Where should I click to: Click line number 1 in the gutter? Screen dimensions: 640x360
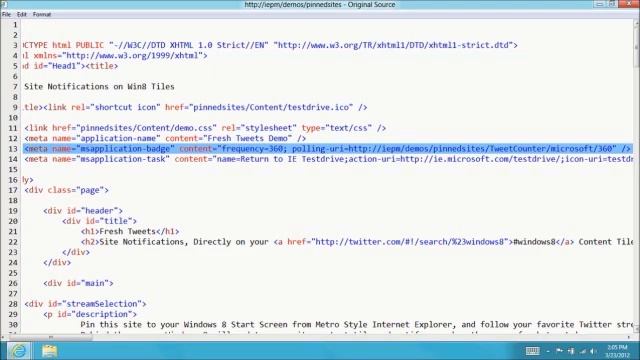15,24
